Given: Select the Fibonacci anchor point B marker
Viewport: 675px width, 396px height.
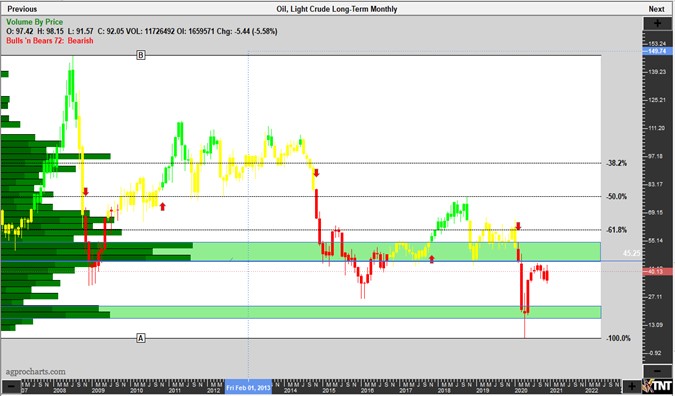Looking at the screenshot, I should [x=141, y=55].
